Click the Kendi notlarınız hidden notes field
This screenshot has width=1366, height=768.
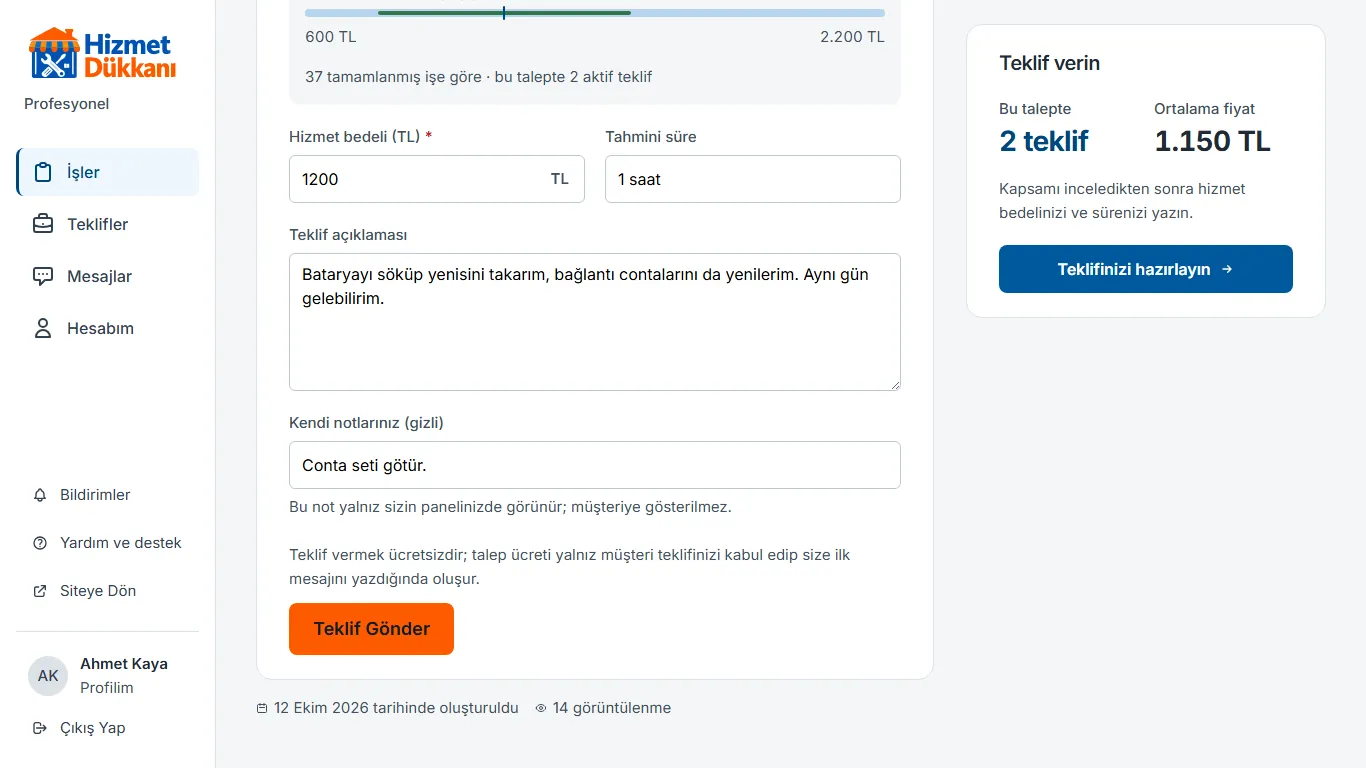point(595,465)
